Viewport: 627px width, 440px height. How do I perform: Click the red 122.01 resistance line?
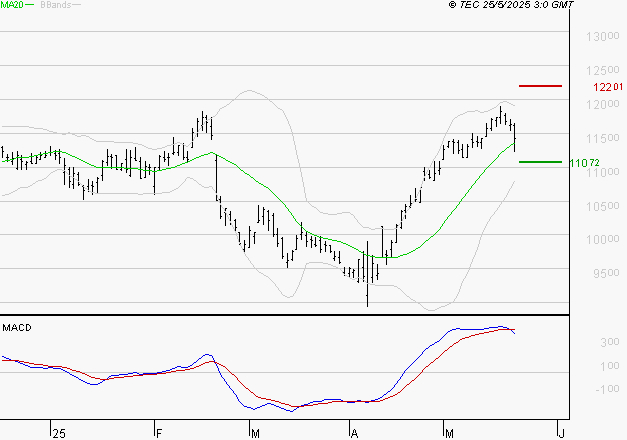[x=540, y=86]
